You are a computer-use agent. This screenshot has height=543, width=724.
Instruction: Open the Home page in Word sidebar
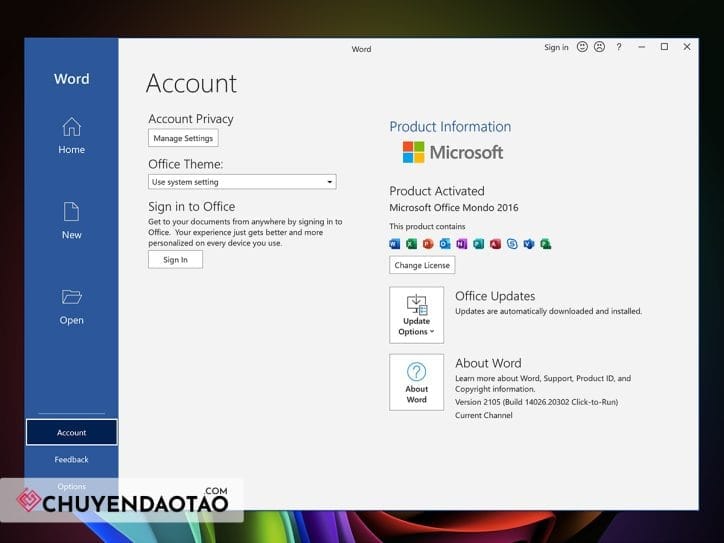72,136
